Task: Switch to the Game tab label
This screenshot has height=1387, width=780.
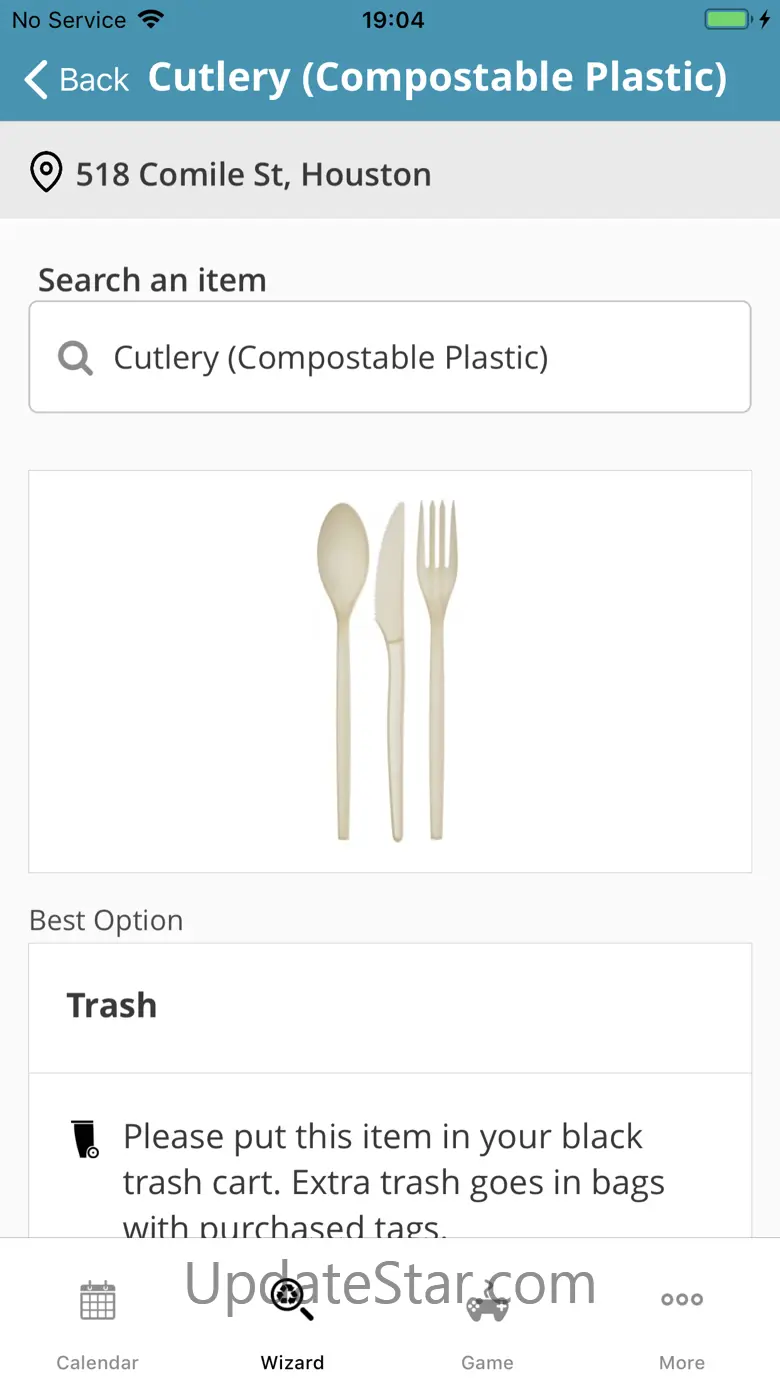Action: (x=487, y=1363)
